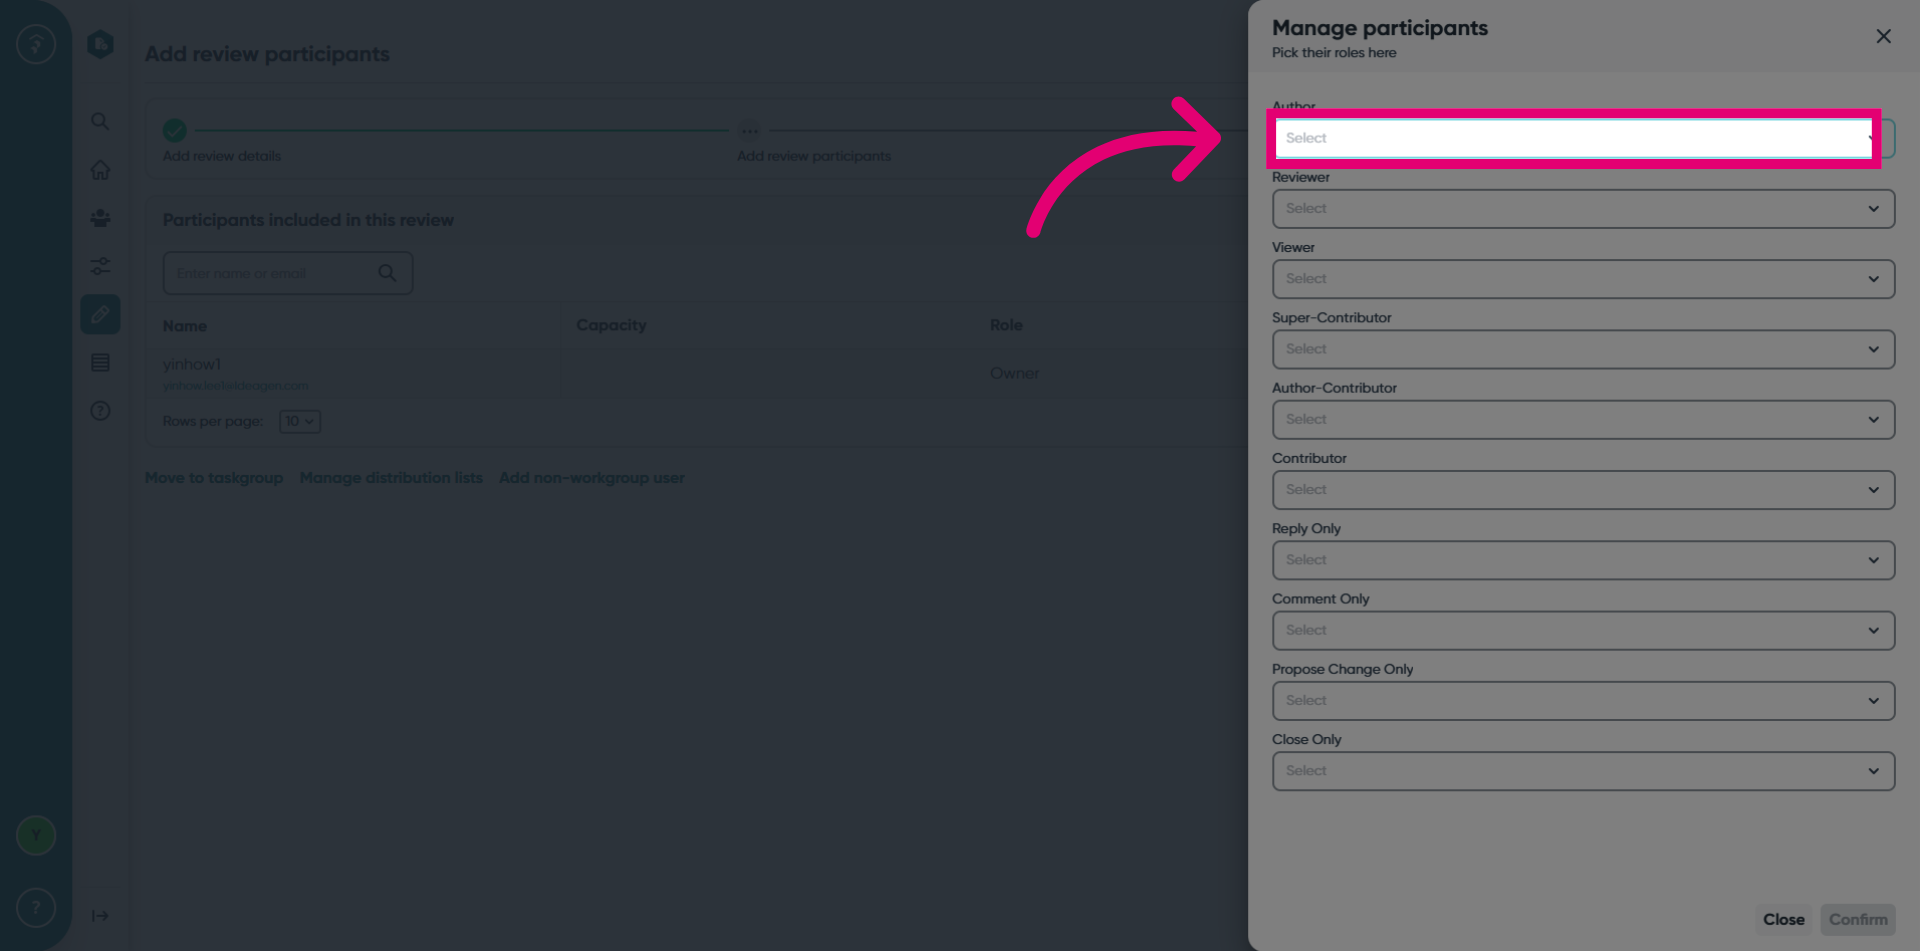
Task: Open the user avatar at bottom left
Action: click(36, 835)
